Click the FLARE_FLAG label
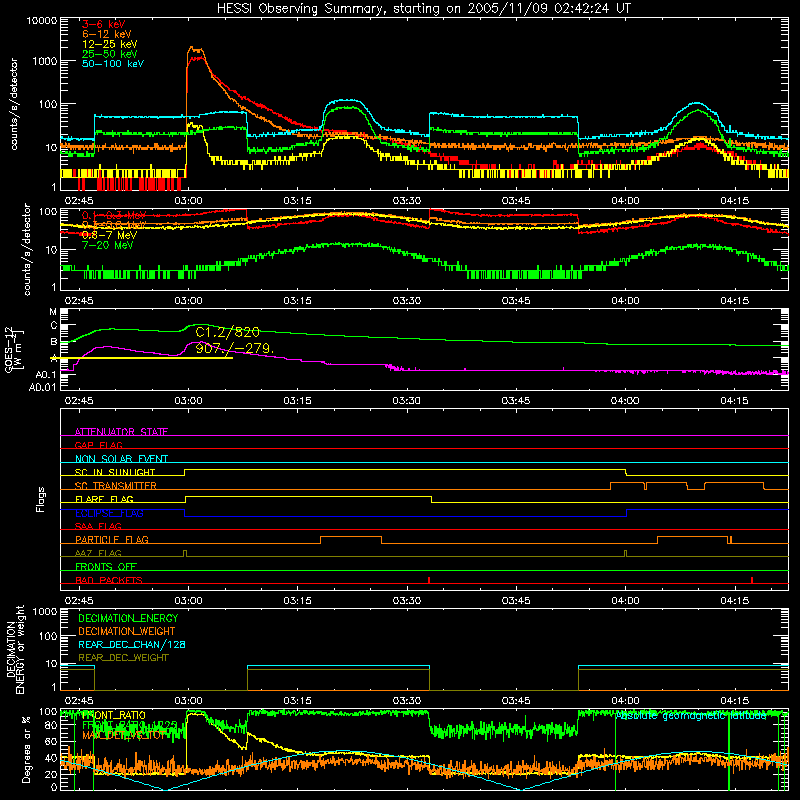This screenshot has width=800, height=800. (104, 499)
